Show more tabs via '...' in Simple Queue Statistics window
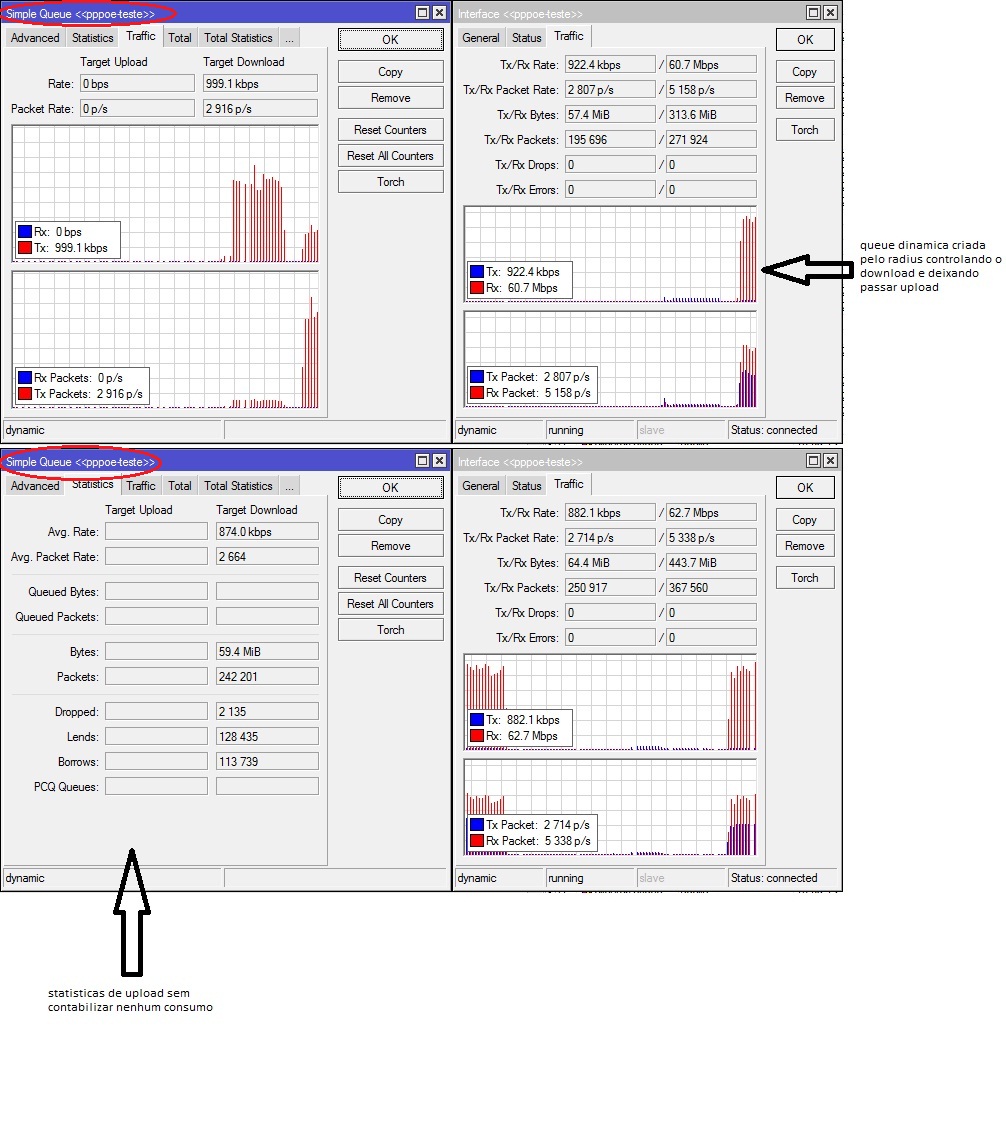Screen dimensions: 1006x1127 point(289,486)
